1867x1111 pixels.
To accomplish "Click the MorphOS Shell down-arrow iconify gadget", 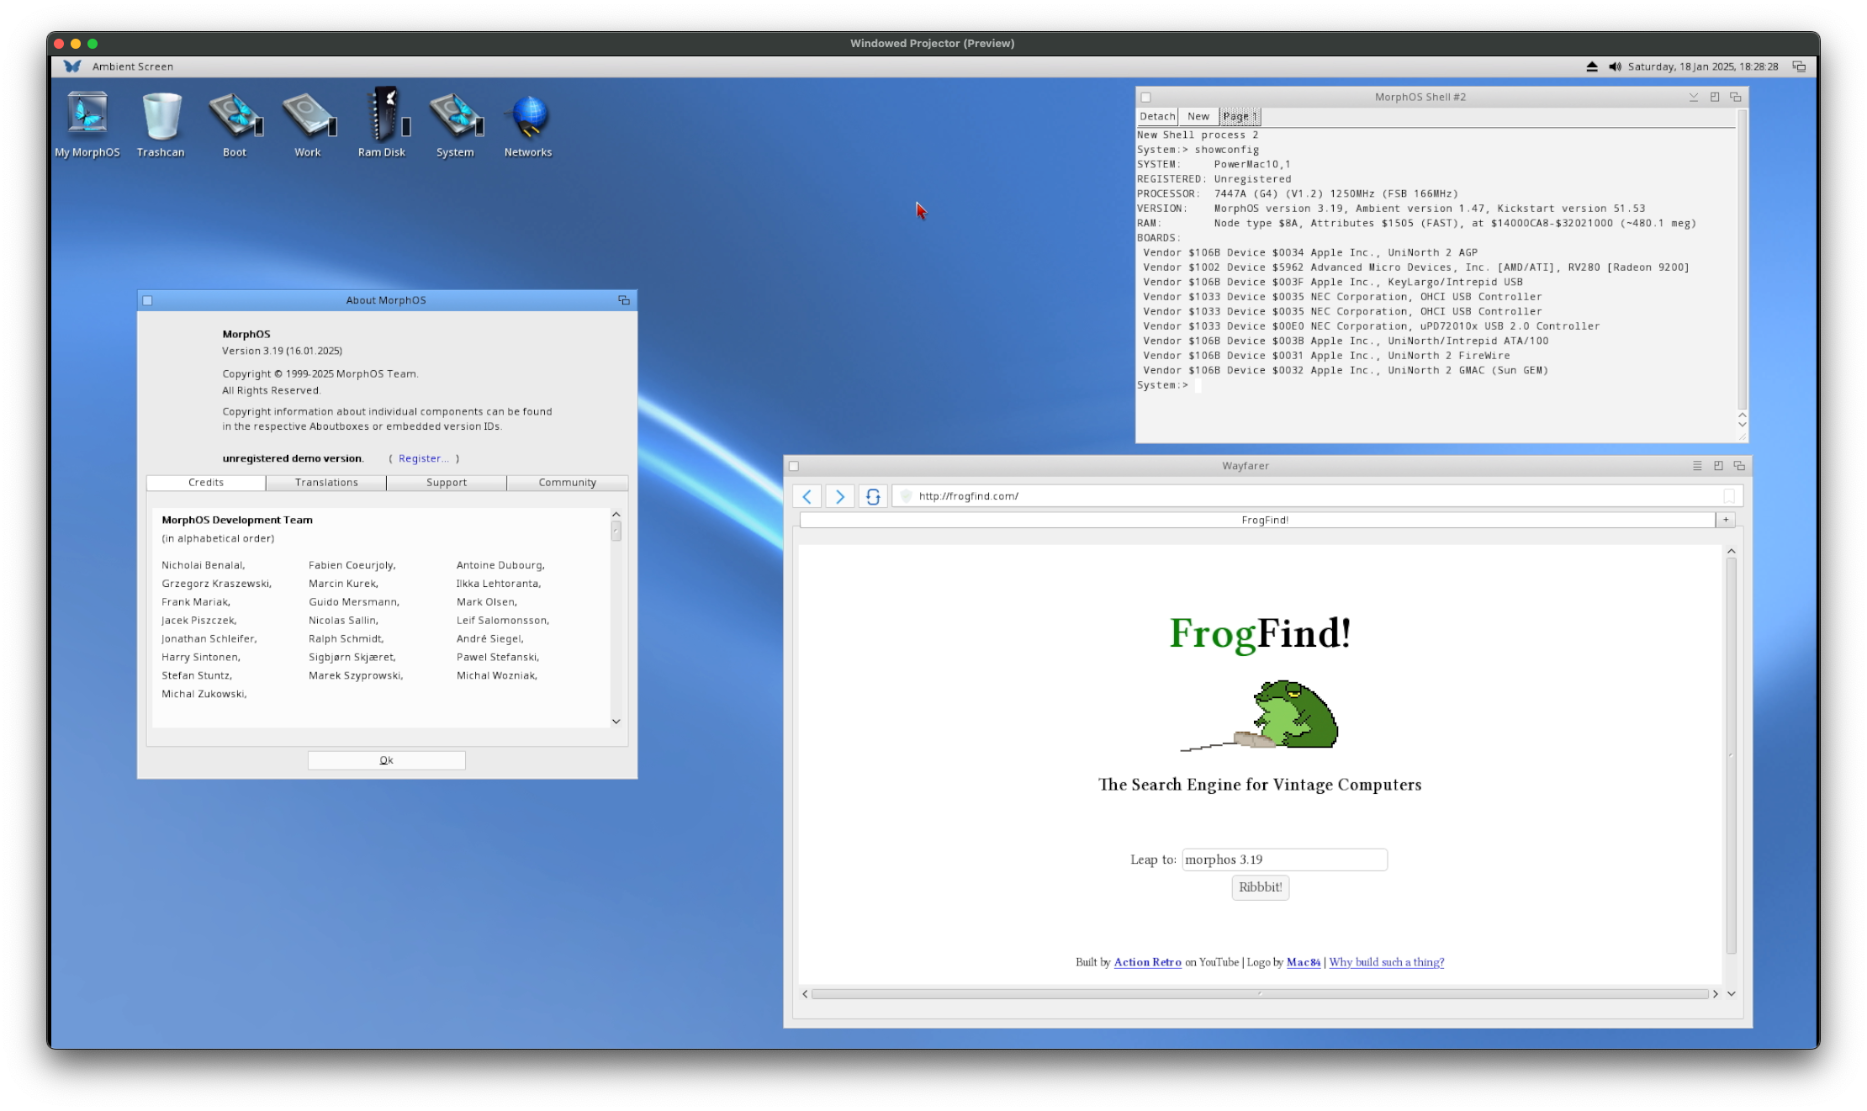I will tap(1694, 97).
